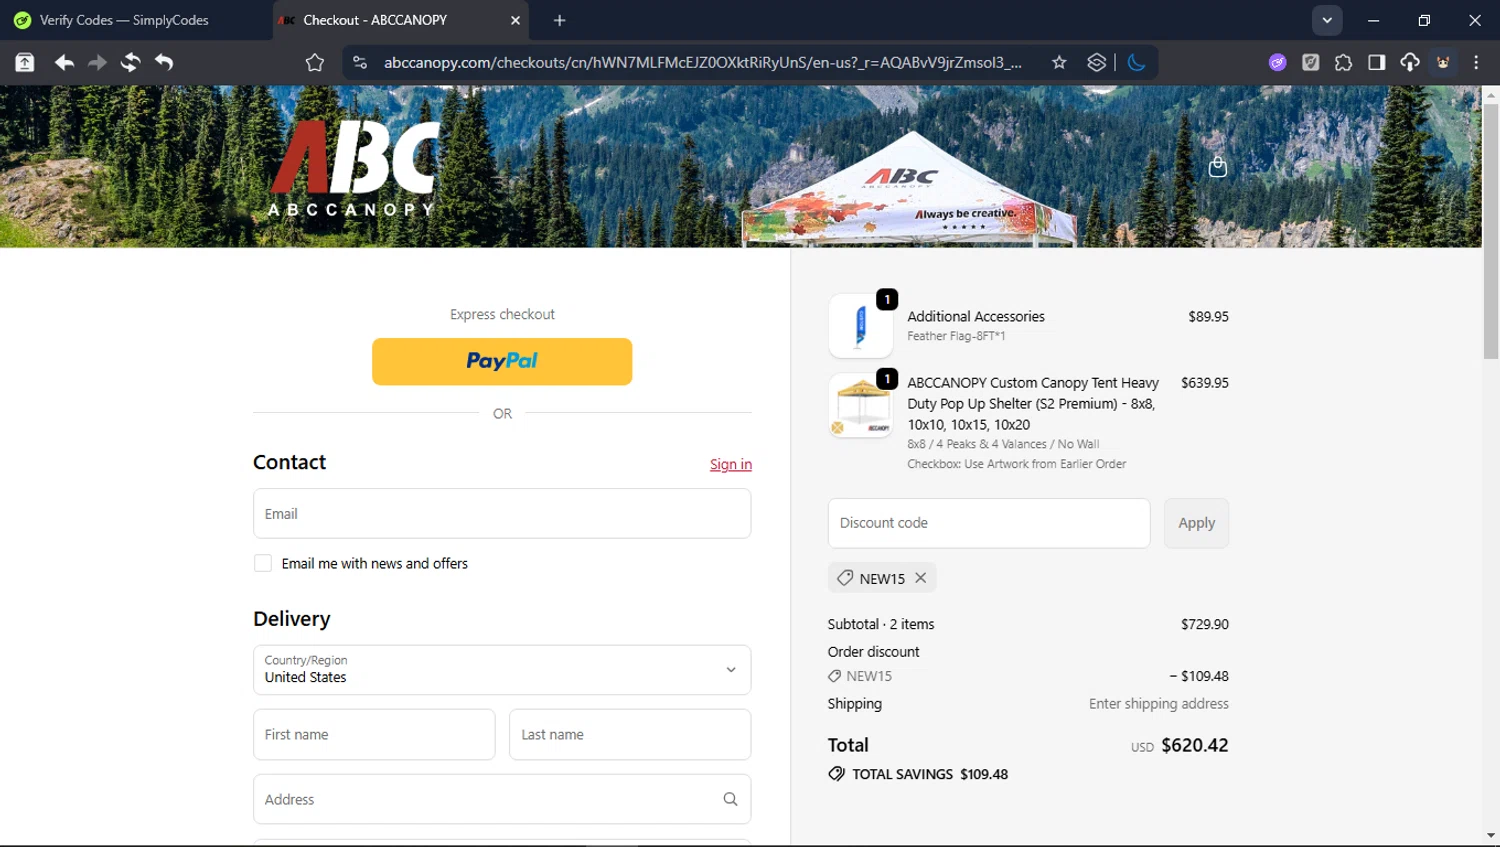
Task: Click the Sign in link
Action: (x=731, y=464)
